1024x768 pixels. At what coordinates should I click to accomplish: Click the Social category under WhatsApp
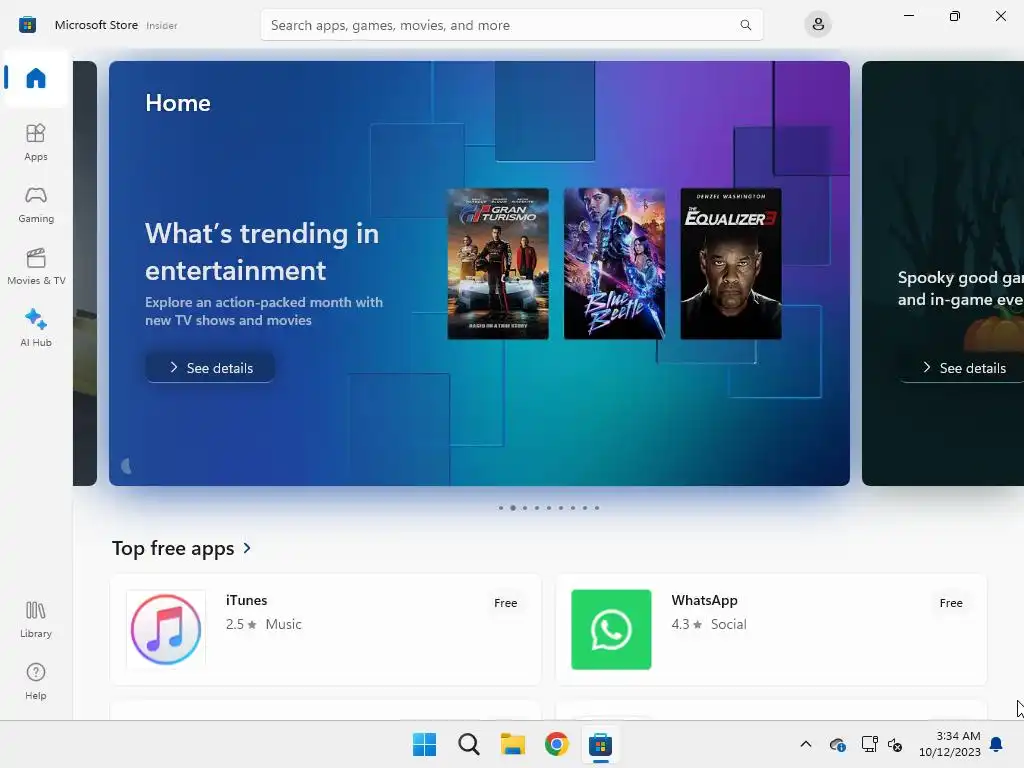coord(728,624)
